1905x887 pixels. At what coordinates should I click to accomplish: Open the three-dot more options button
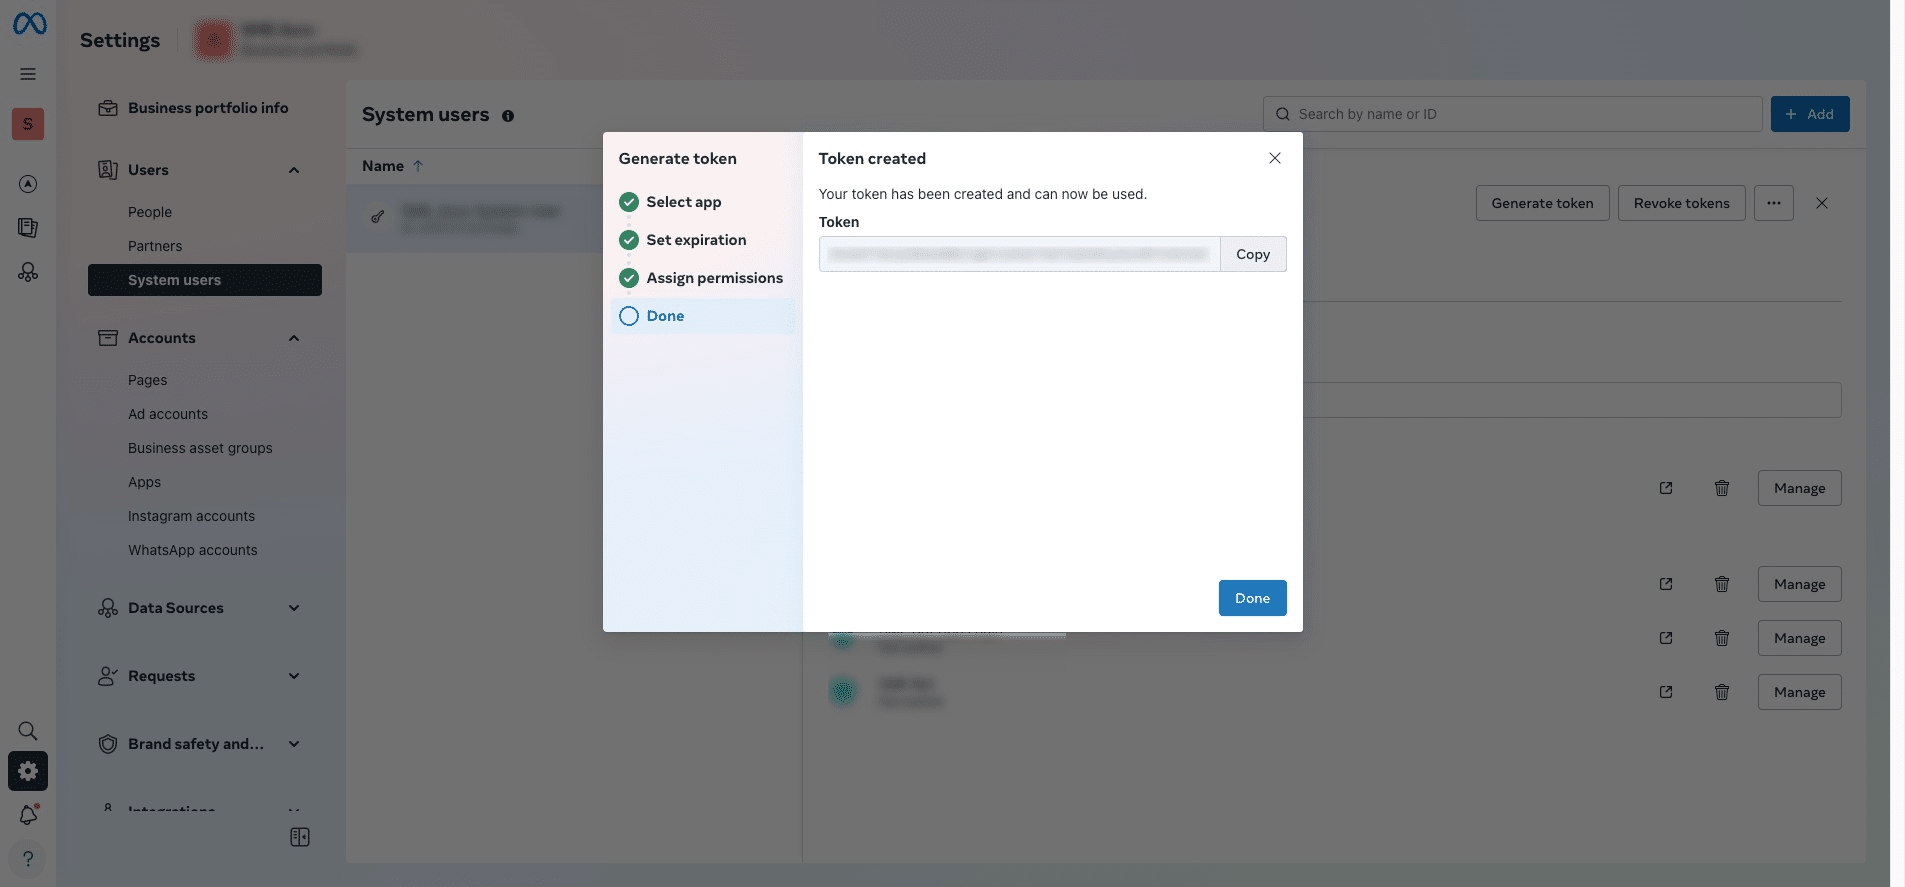pos(1774,203)
